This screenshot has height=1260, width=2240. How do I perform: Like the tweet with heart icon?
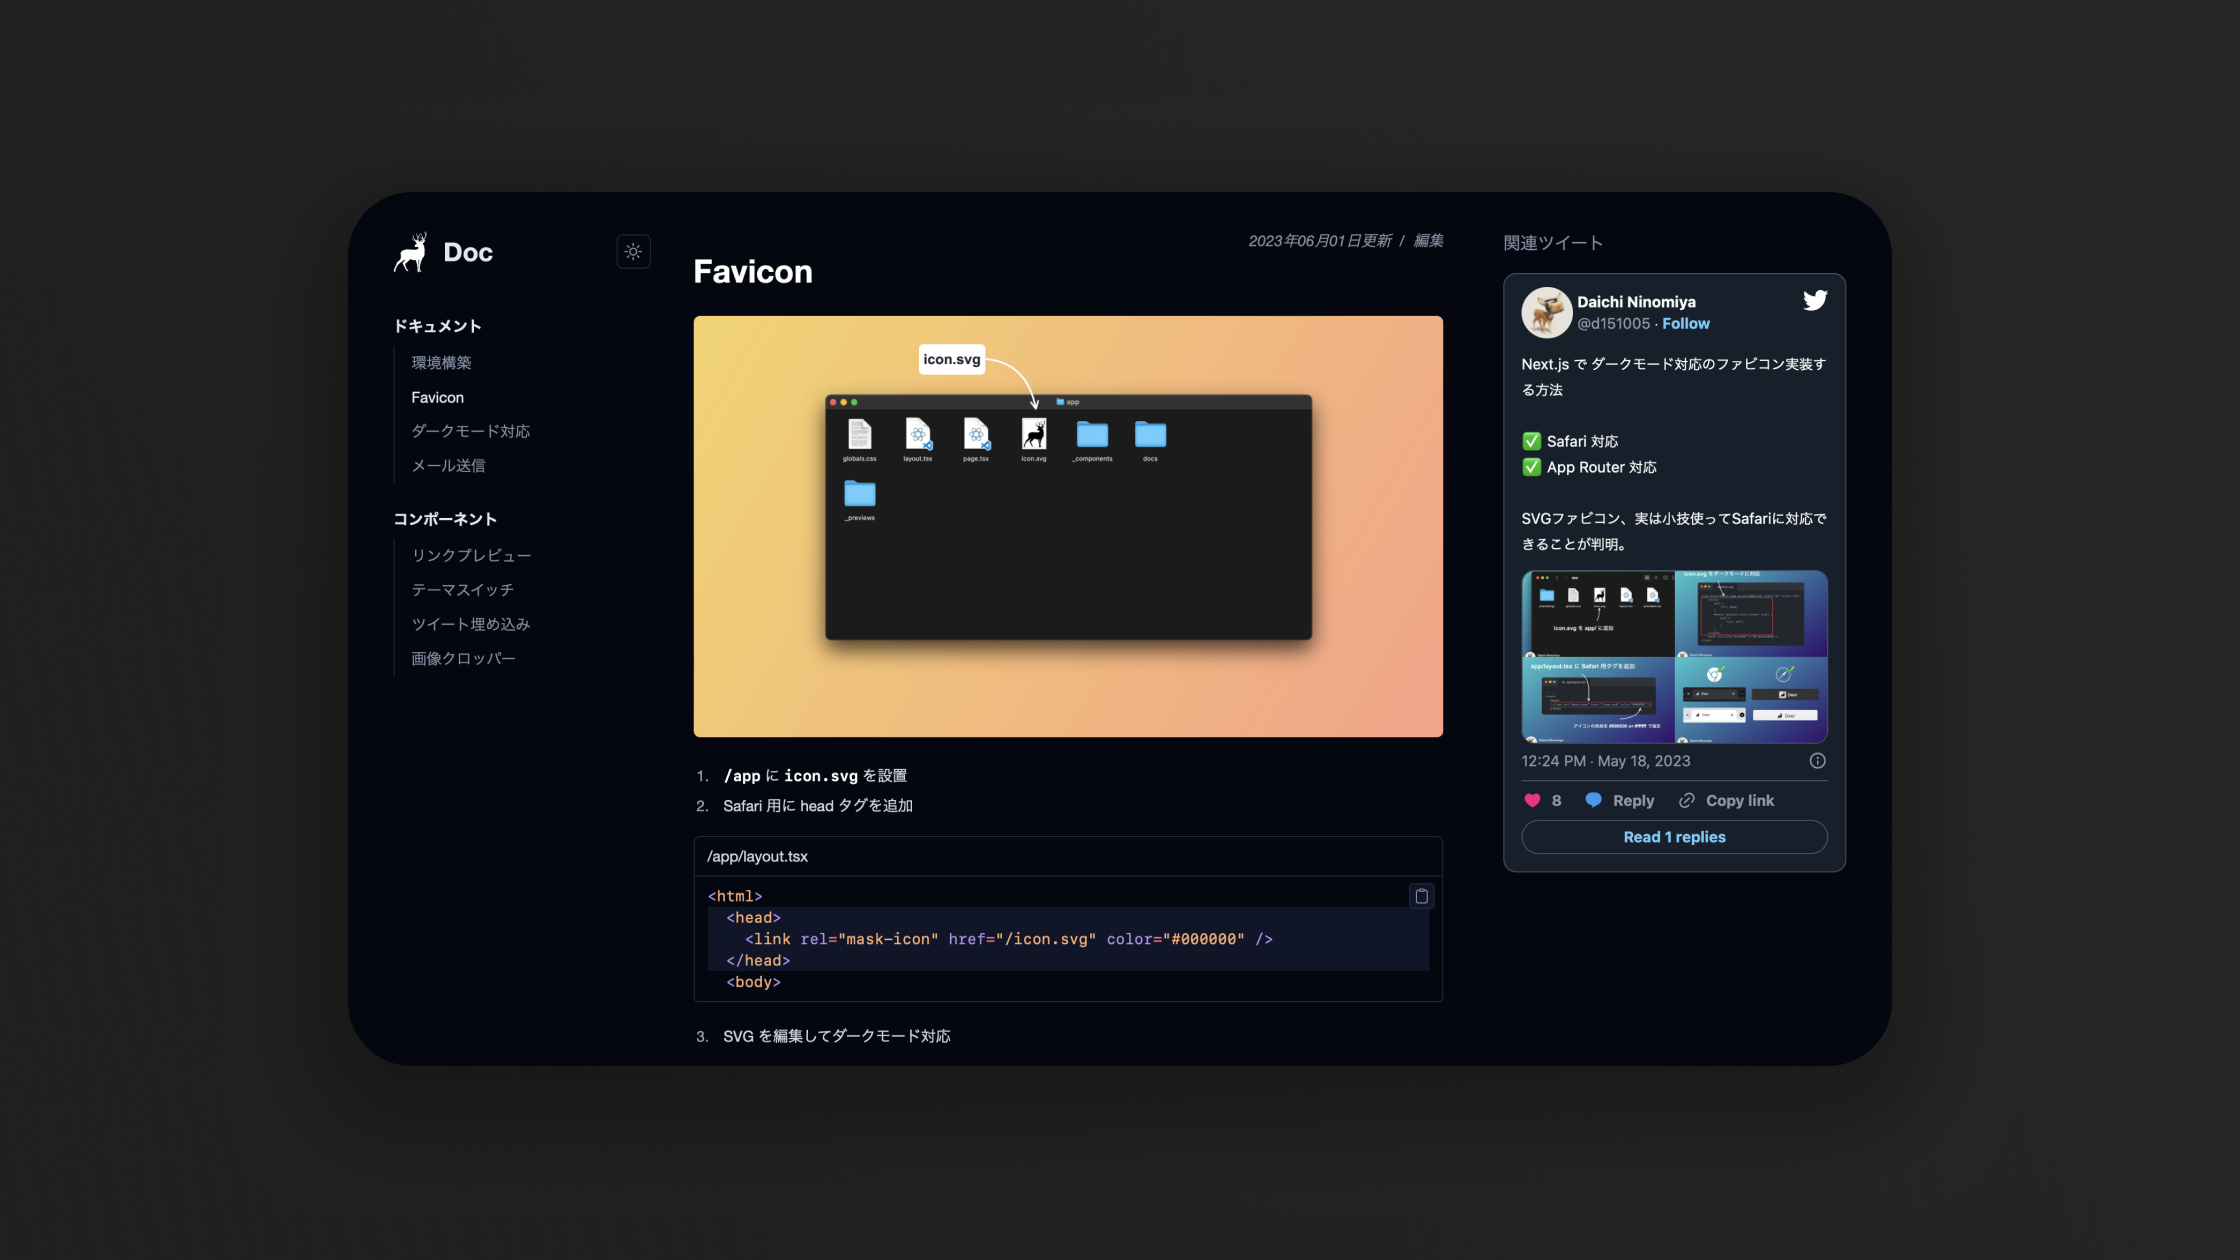1532,800
